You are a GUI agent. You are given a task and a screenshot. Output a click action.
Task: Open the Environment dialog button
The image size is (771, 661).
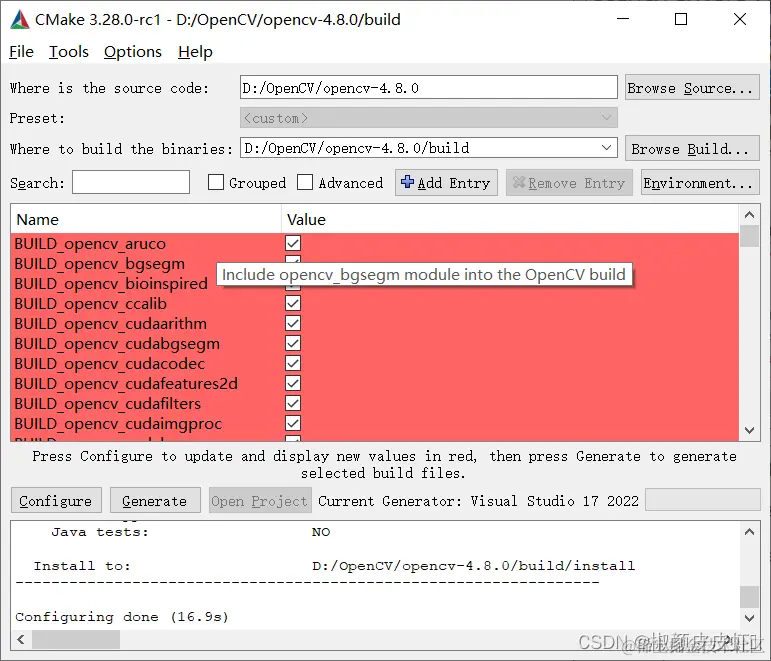tap(700, 183)
